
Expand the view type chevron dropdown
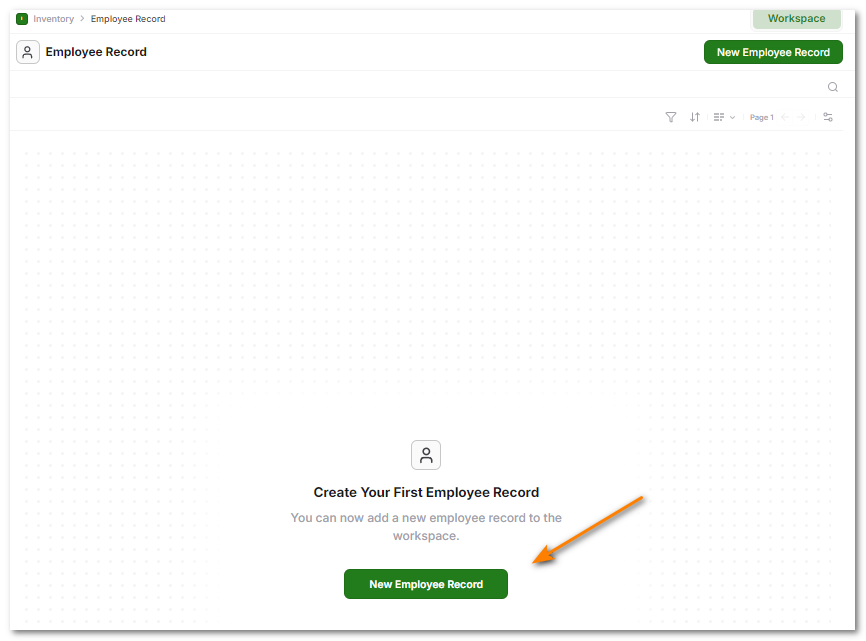pyautogui.click(x=732, y=117)
